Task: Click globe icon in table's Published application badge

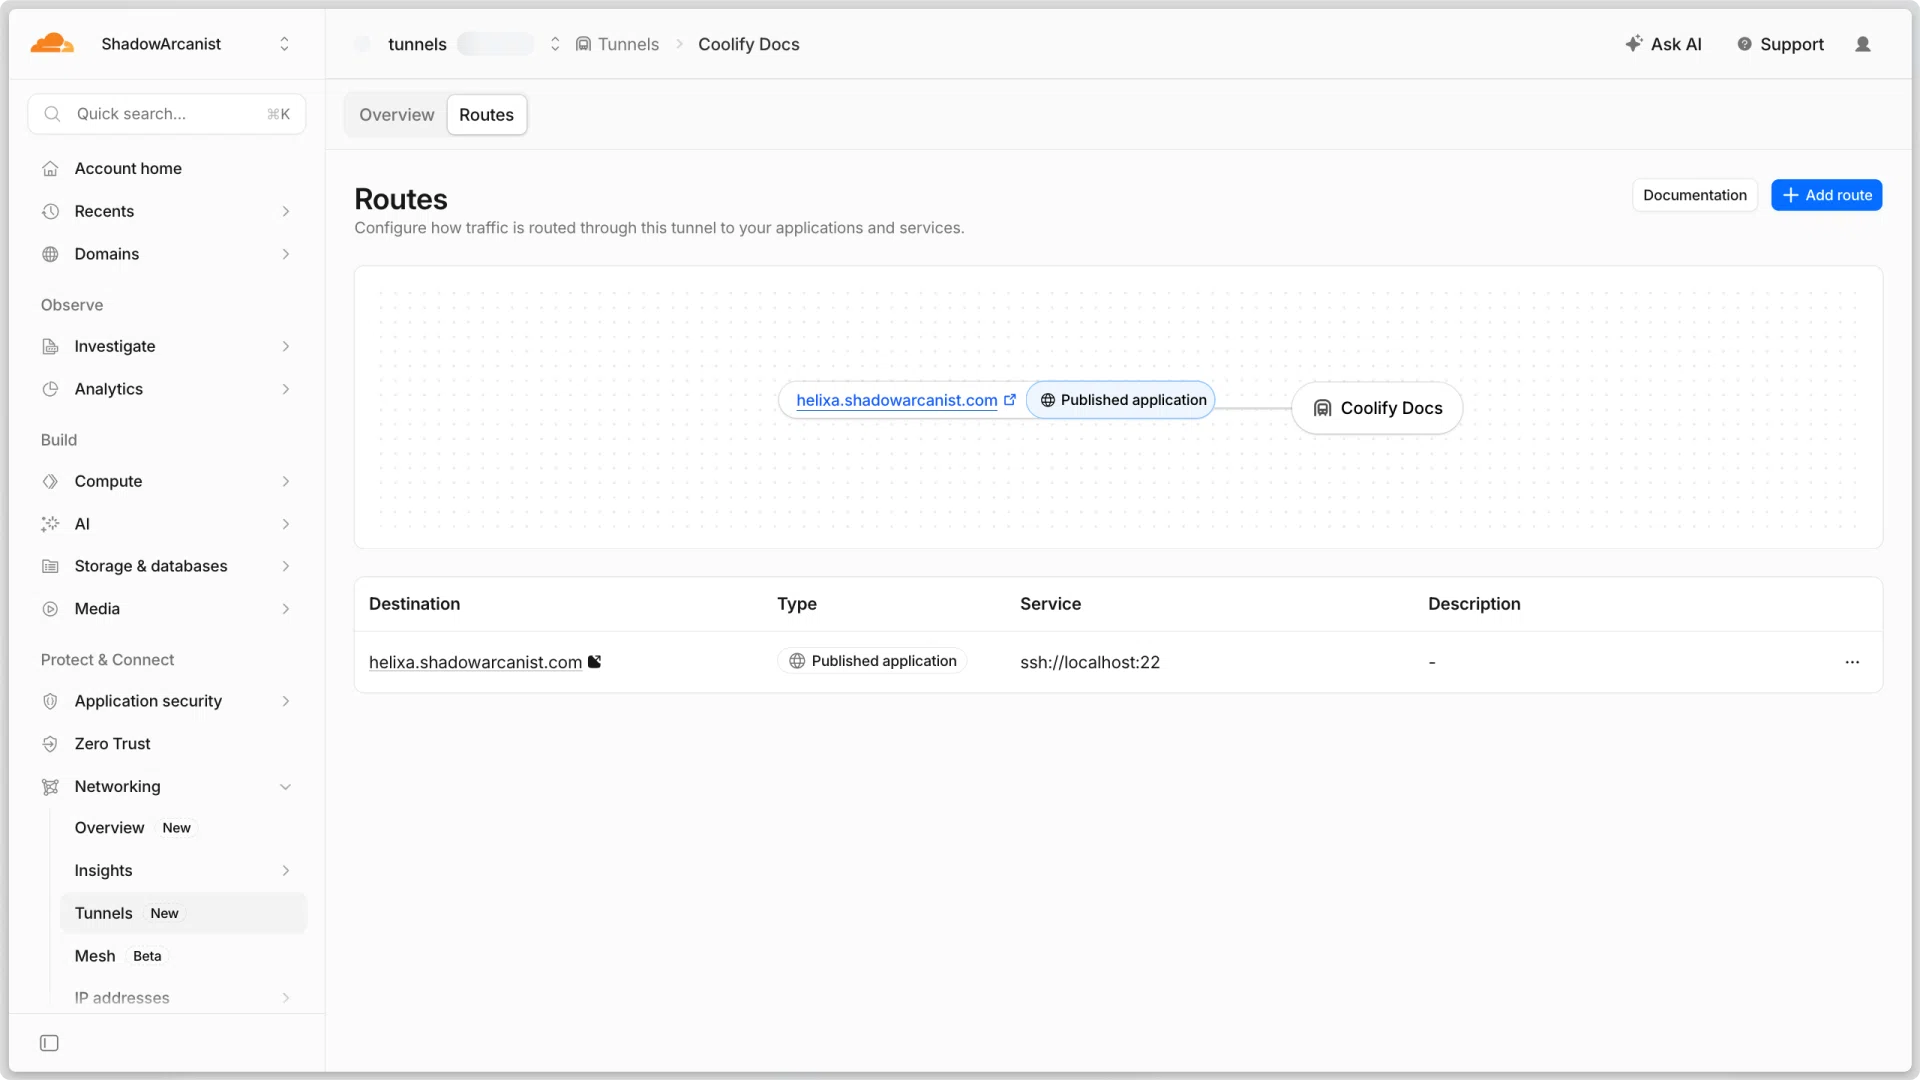Action: [797, 661]
